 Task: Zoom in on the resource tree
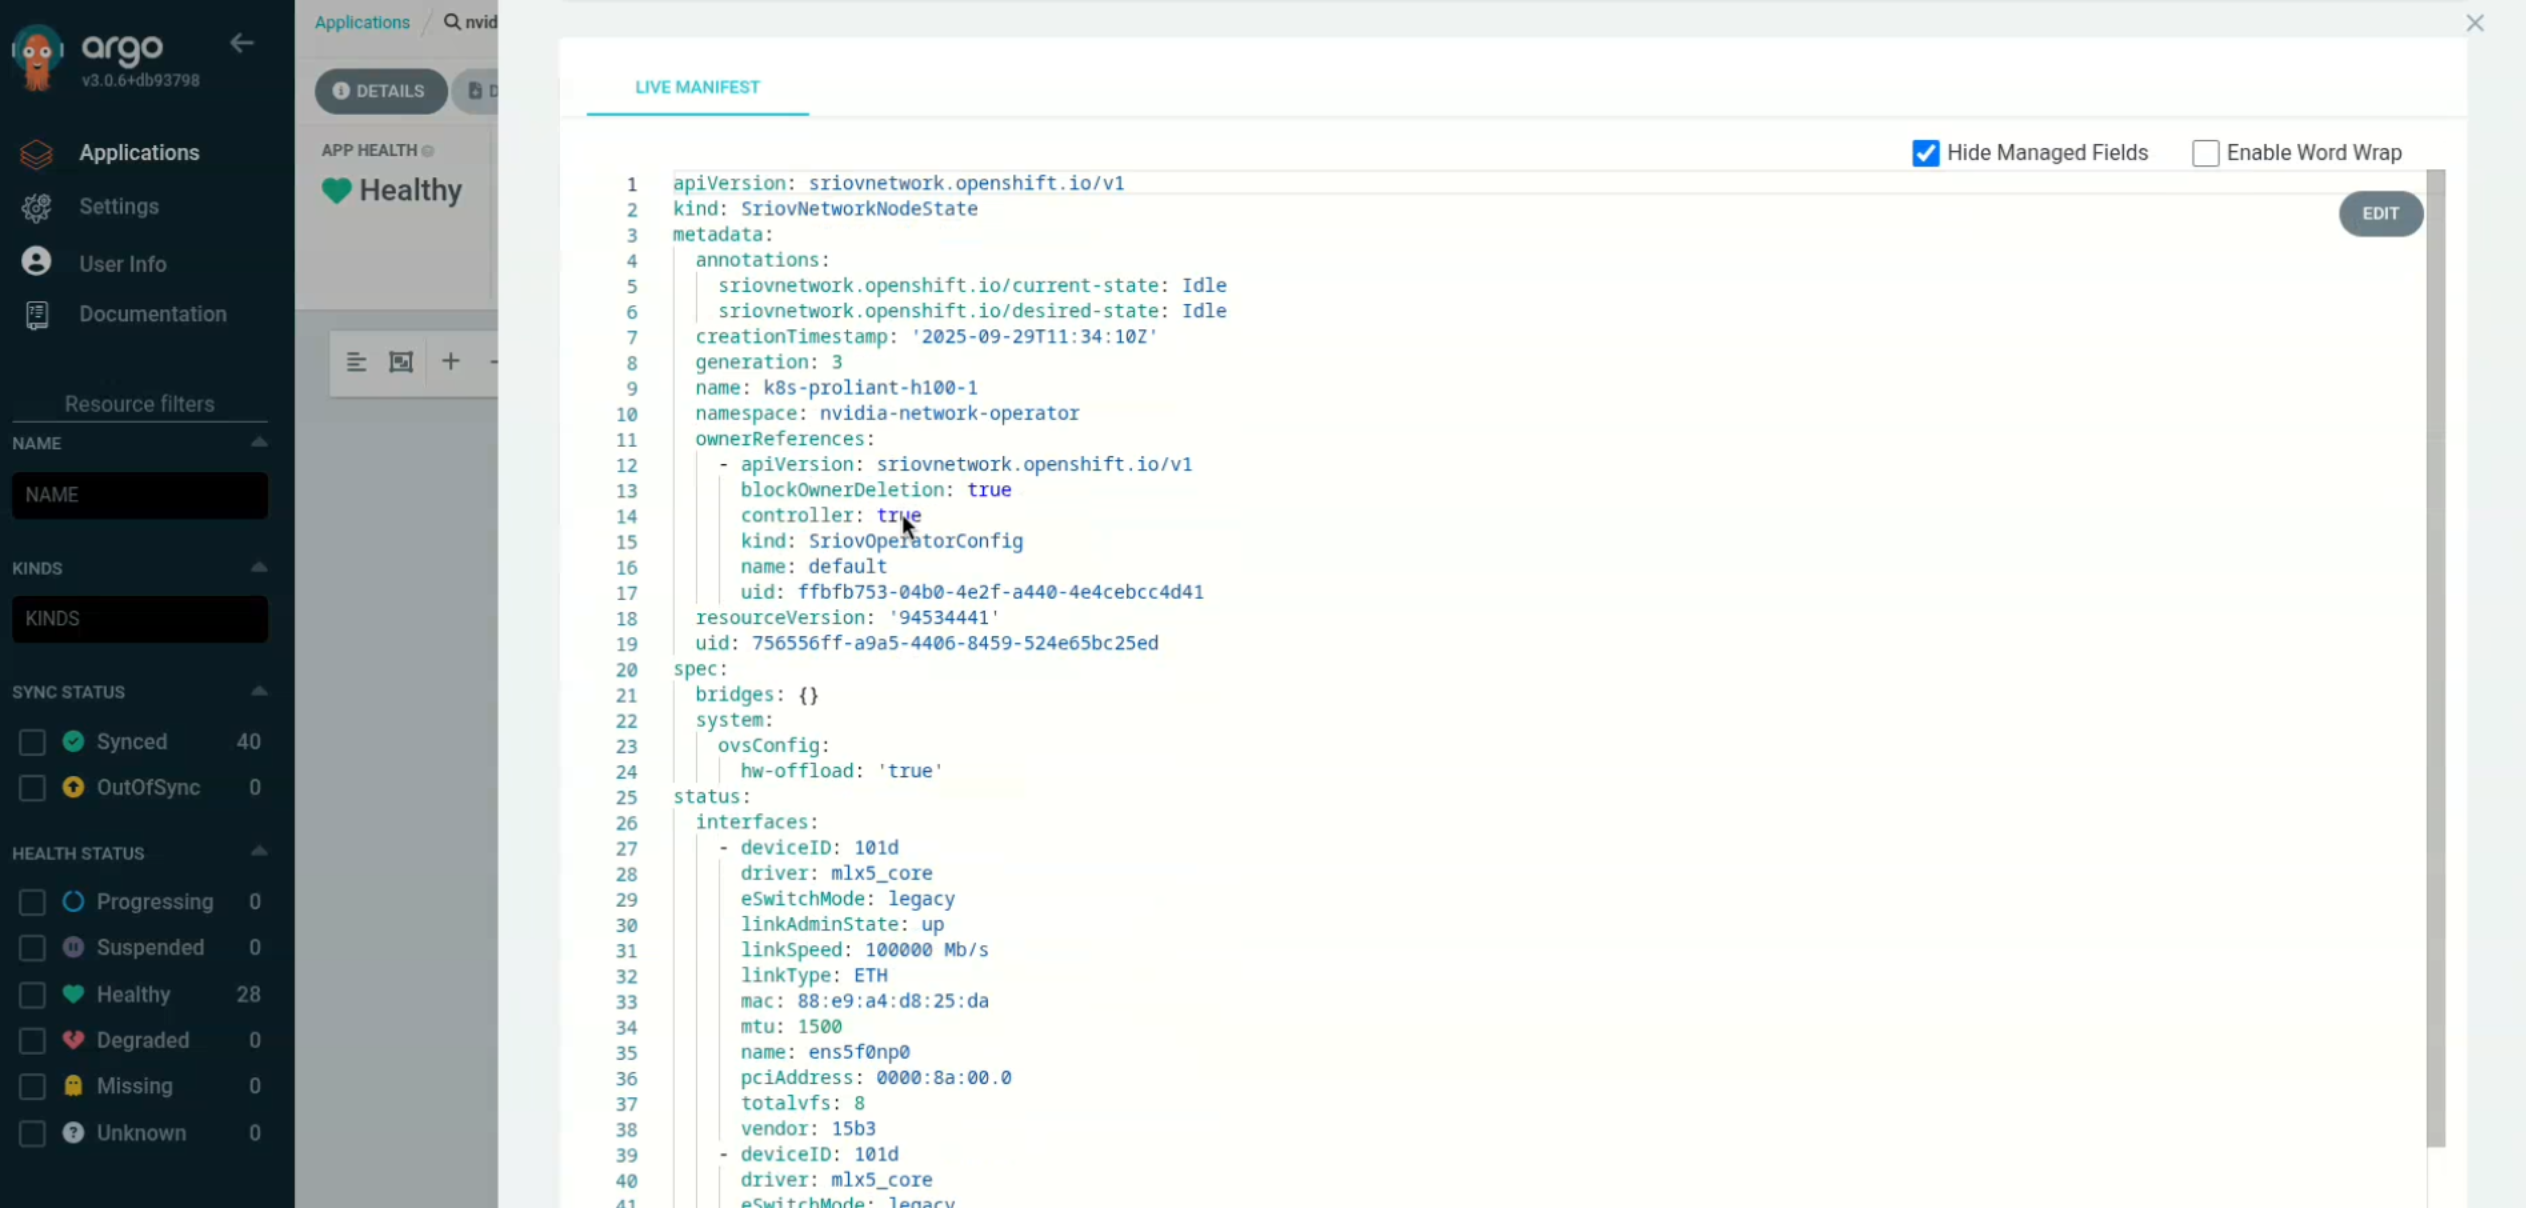(x=450, y=361)
